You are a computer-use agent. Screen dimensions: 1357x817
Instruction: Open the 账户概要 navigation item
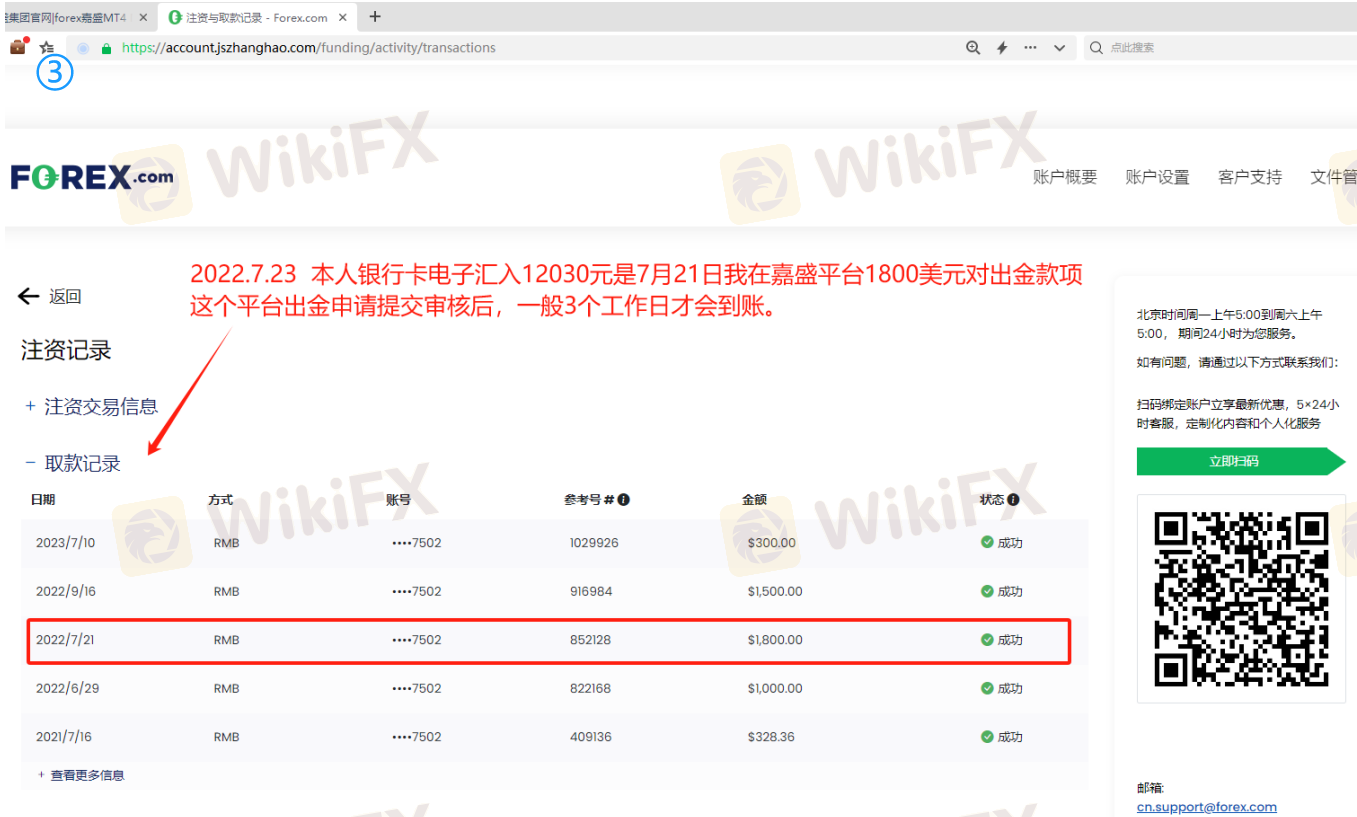(x=1065, y=177)
